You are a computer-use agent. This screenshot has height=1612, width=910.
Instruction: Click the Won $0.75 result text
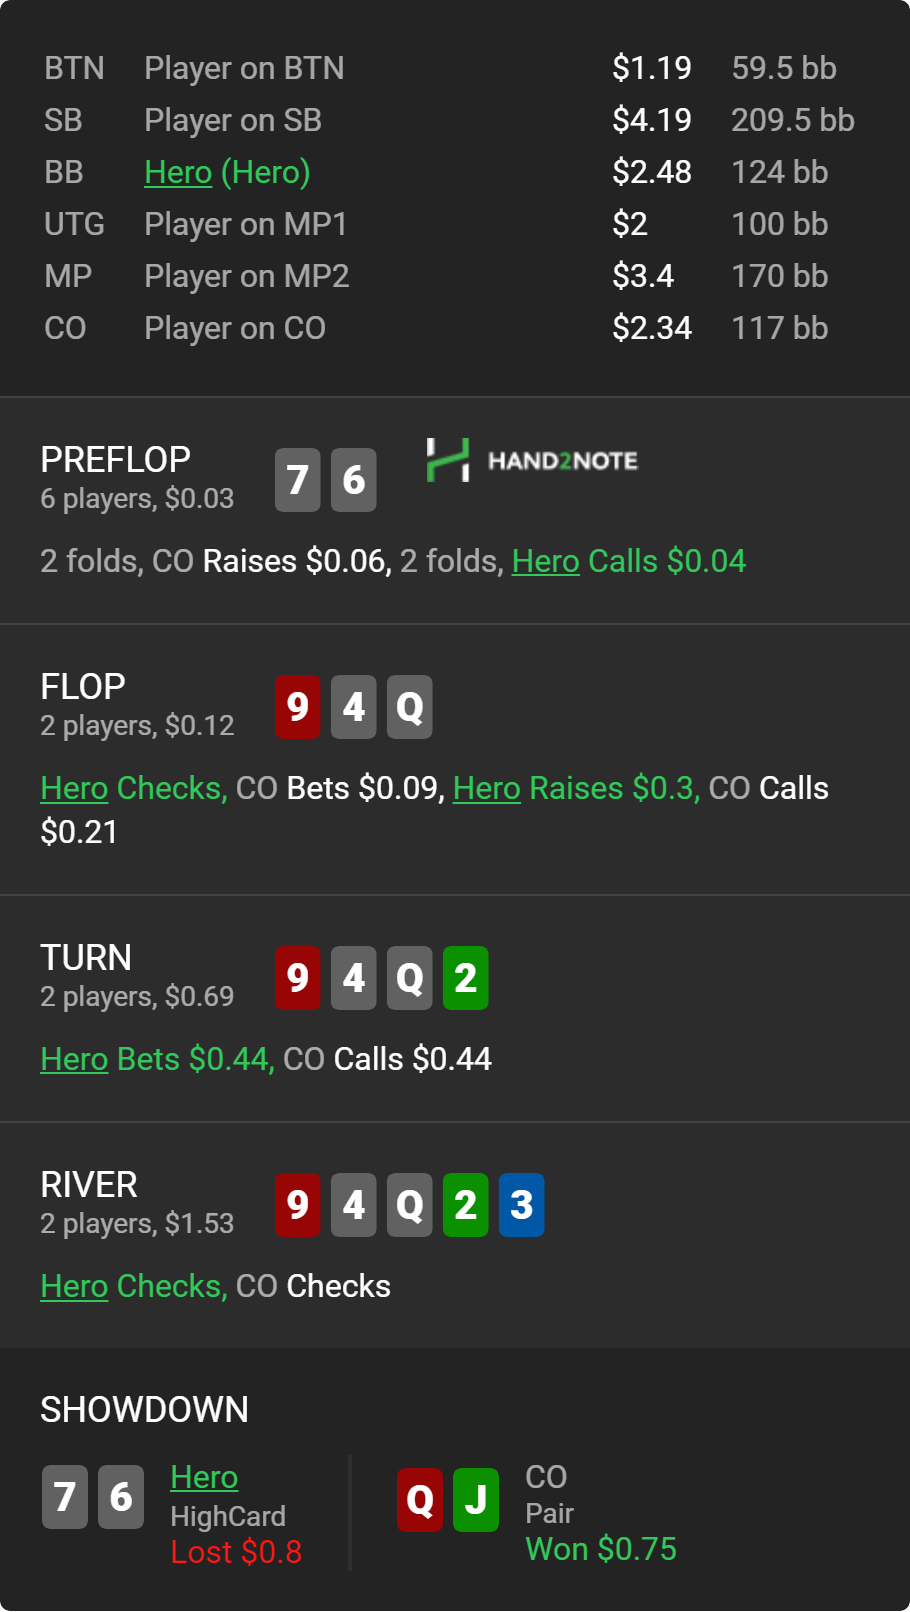[x=601, y=1549]
